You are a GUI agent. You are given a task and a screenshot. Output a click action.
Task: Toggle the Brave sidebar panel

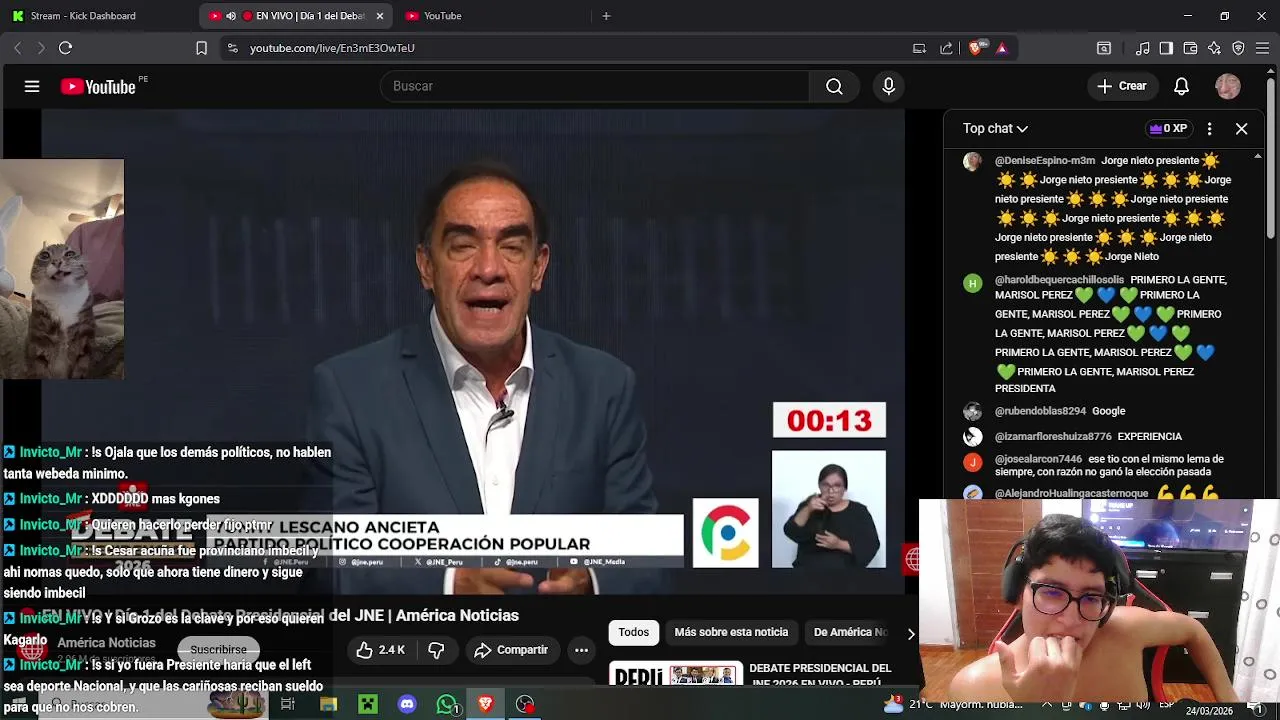click(x=1166, y=48)
